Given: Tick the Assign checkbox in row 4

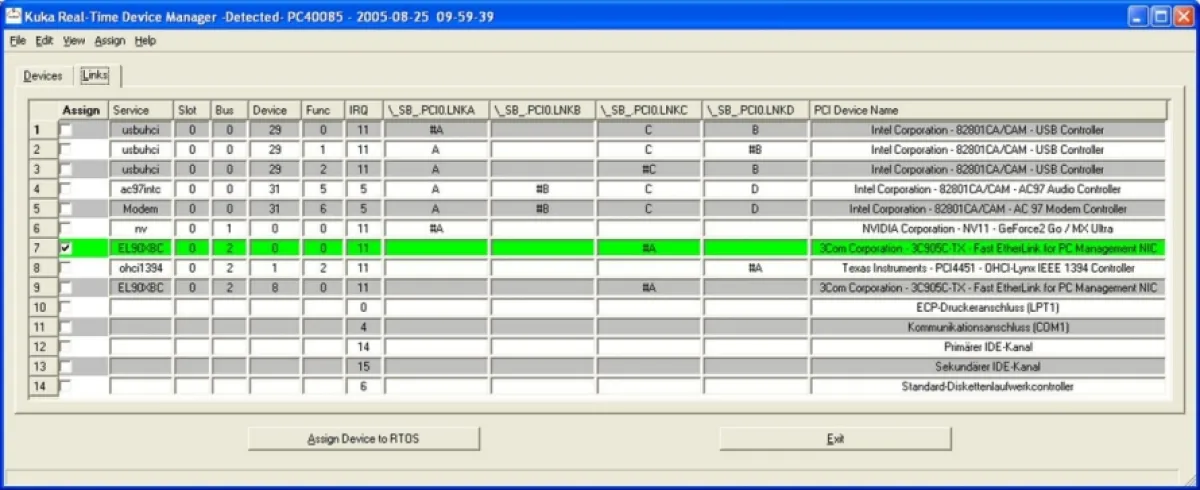Looking at the screenshot, I should [x=66, y=189].
